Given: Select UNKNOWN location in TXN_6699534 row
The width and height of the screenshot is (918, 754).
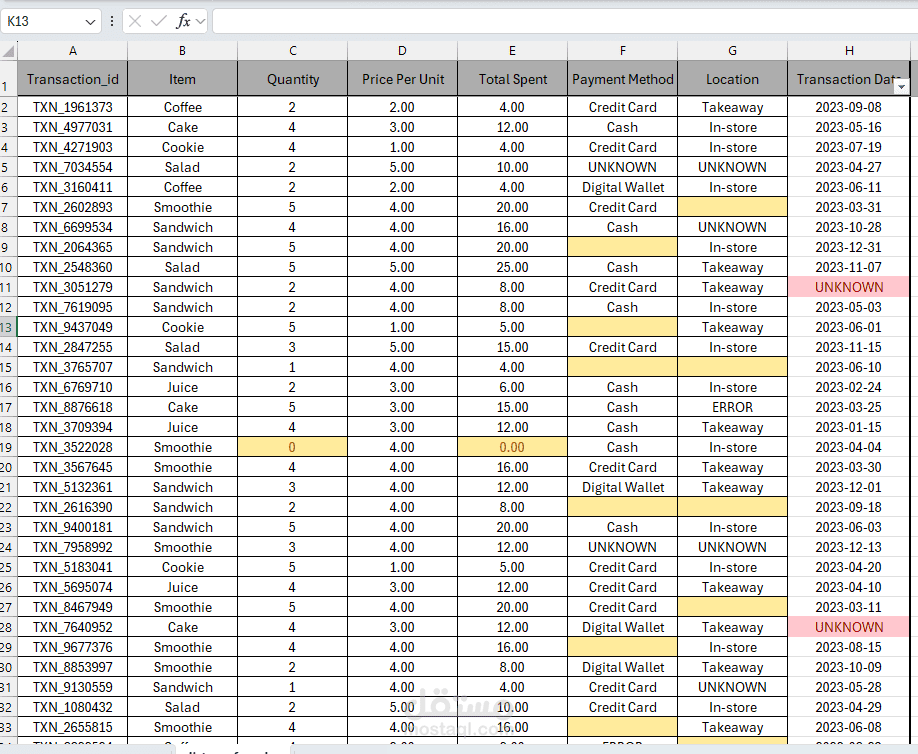Looking at the screenshot, I should pyautogui.click(x=732, y=227).
